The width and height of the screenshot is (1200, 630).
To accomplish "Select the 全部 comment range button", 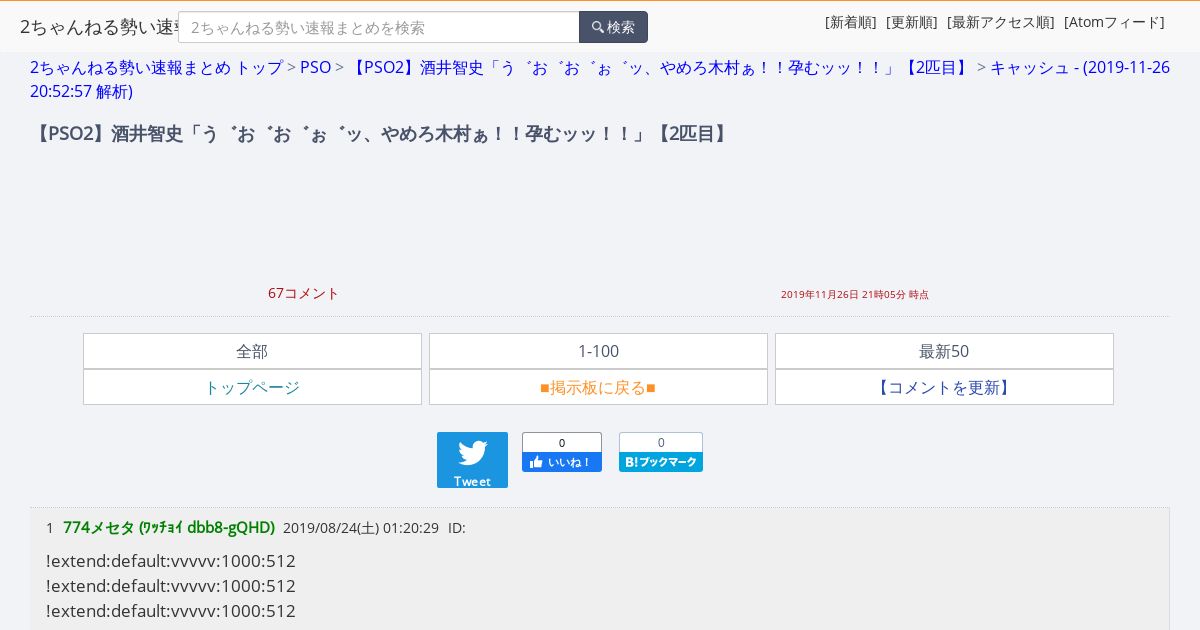I will click(252, 351).
